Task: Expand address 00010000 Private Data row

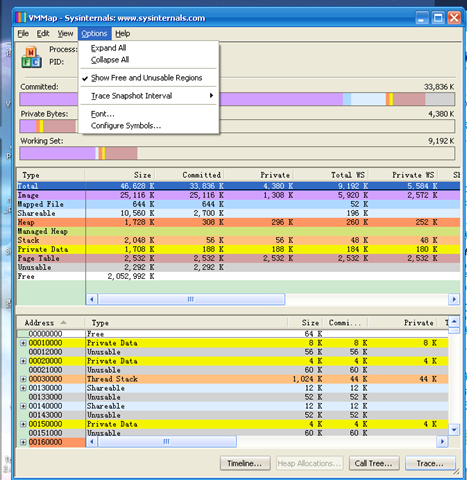Action: point(23,343)
